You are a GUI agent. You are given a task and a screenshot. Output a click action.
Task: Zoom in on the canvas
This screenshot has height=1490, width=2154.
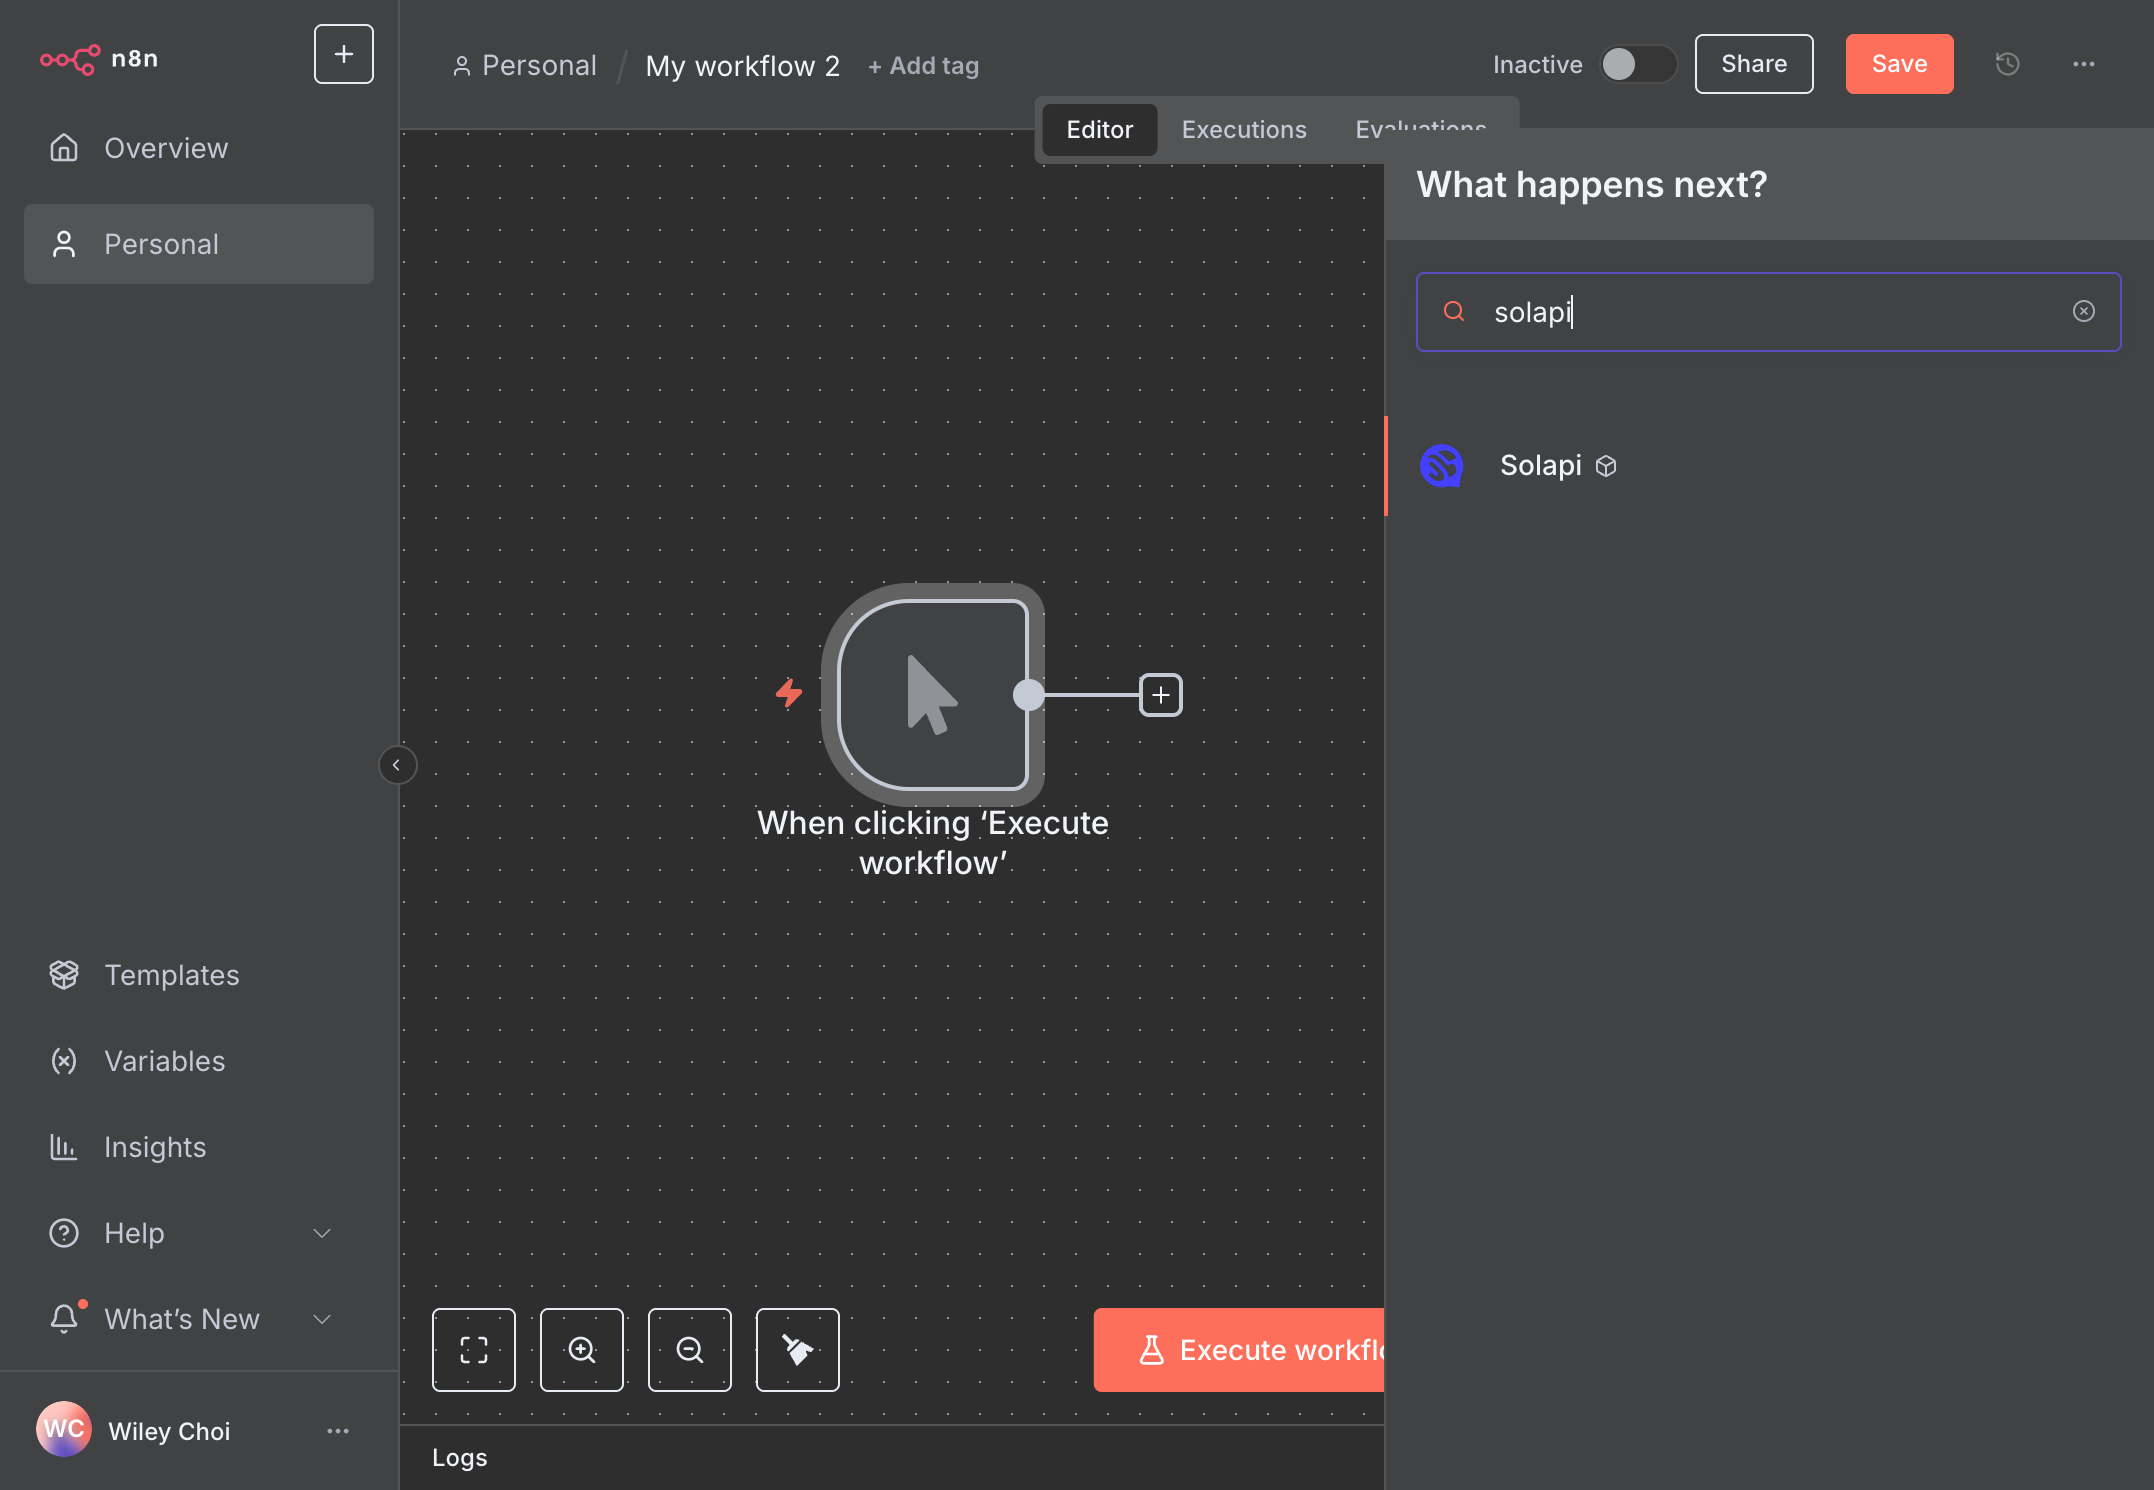[582, 1350]
